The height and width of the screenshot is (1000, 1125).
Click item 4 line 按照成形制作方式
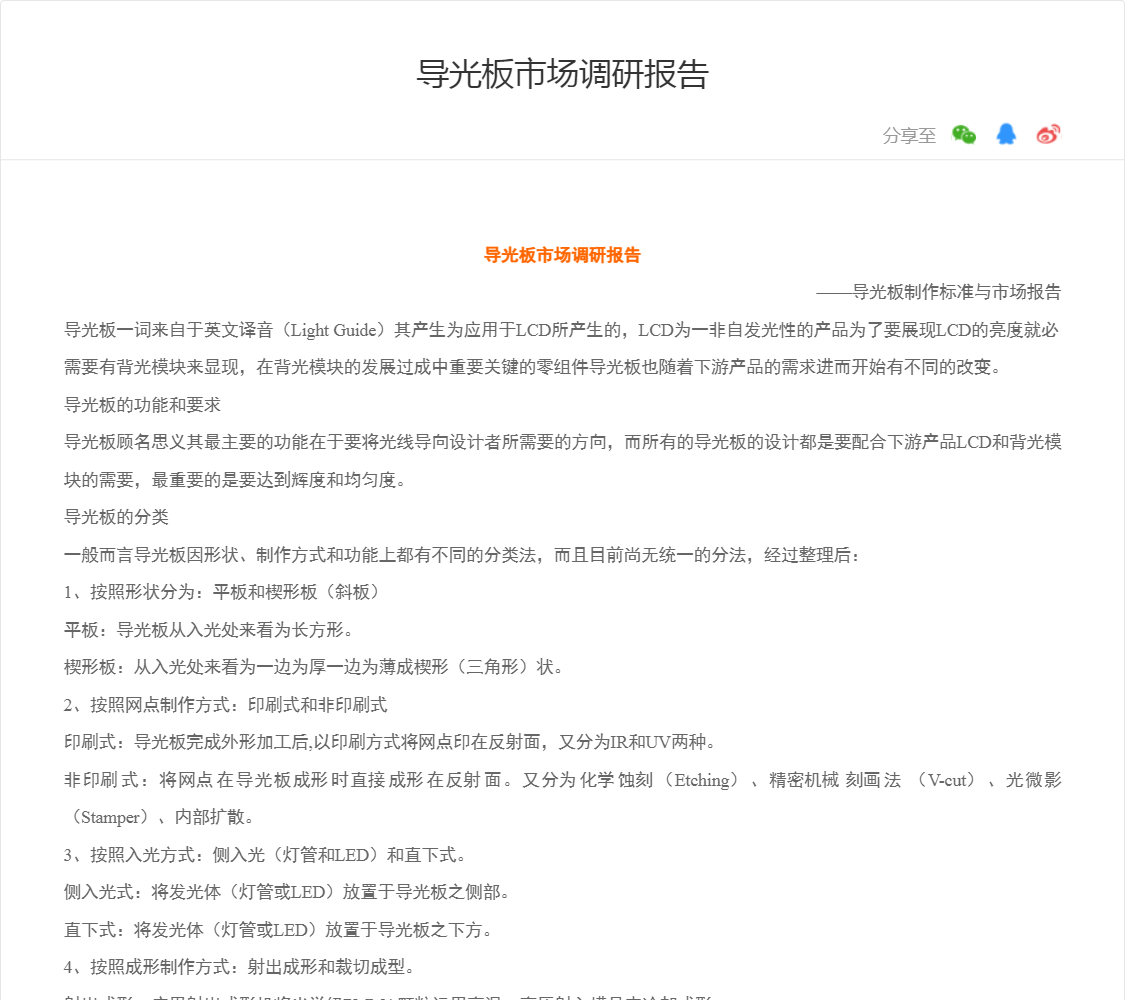click(x=239, y=967)
